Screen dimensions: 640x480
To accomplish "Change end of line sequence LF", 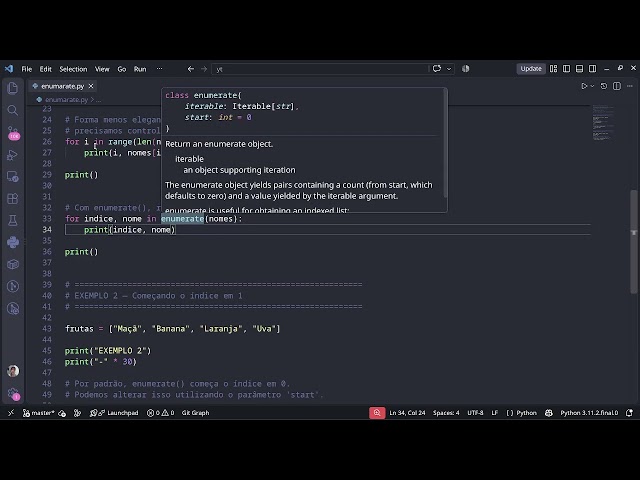I will tap(494, 413).
